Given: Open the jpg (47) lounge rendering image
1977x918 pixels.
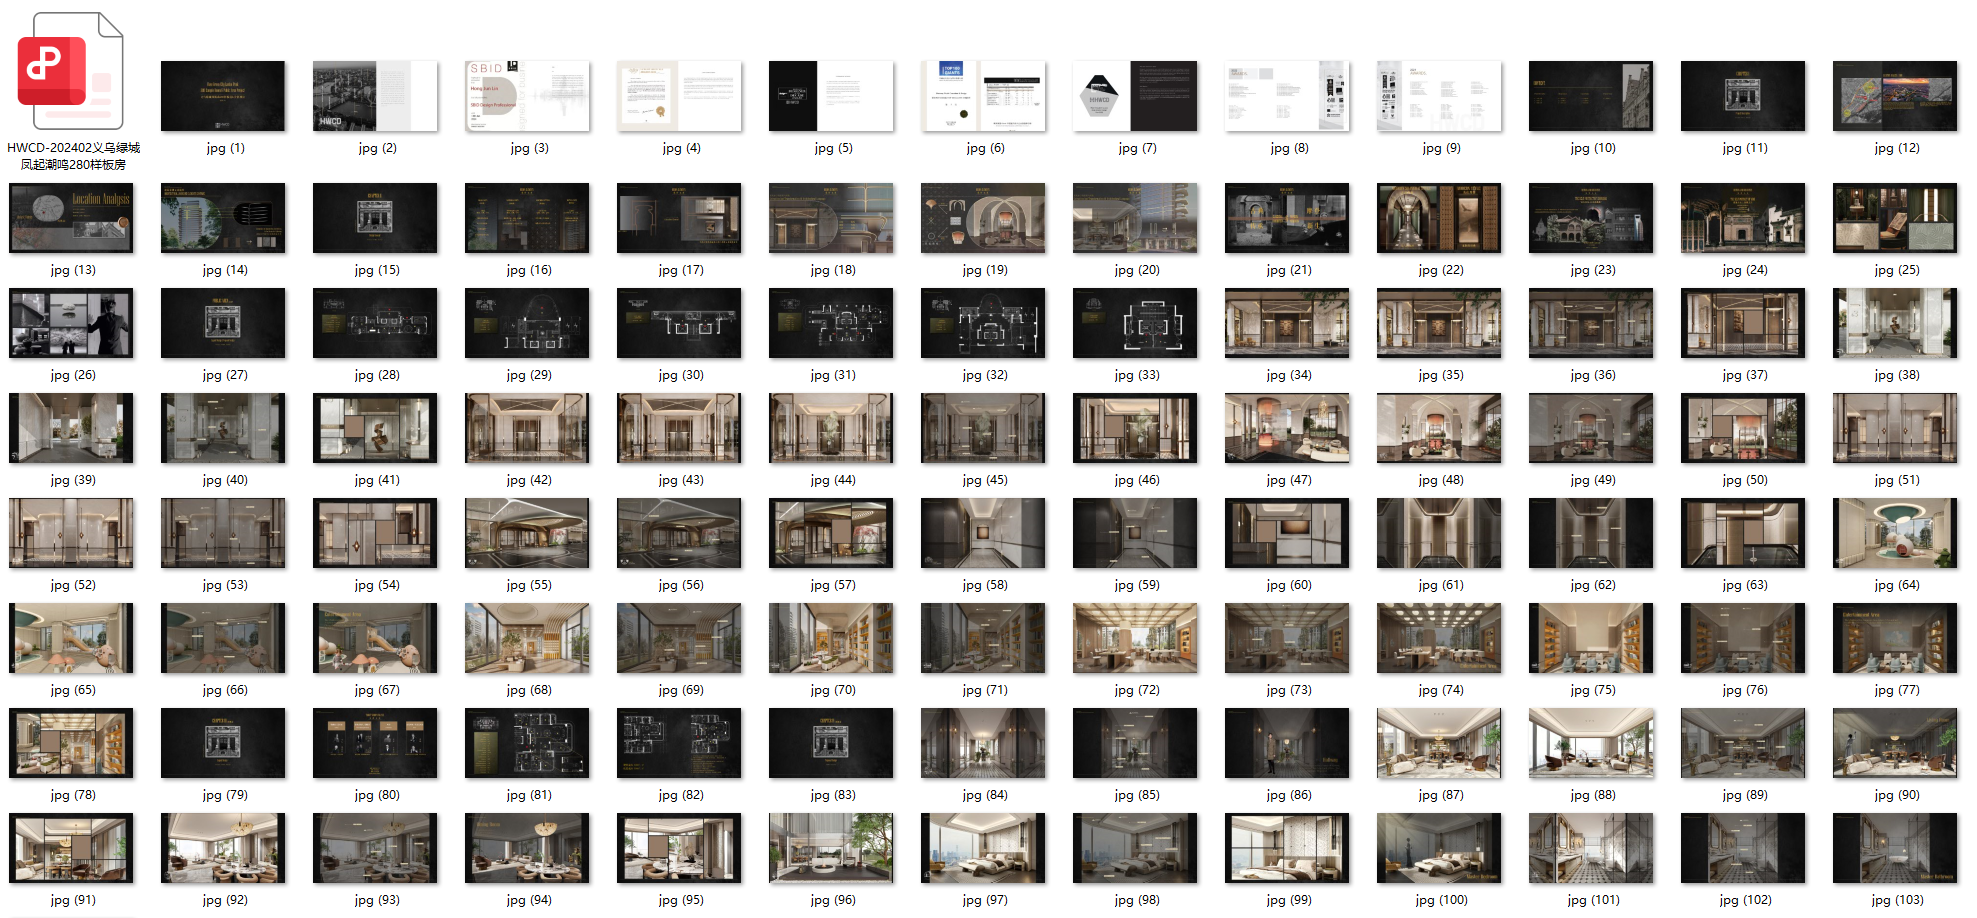Looking at the screenshot, I should pyautogui.click(x=1287, y=428).
